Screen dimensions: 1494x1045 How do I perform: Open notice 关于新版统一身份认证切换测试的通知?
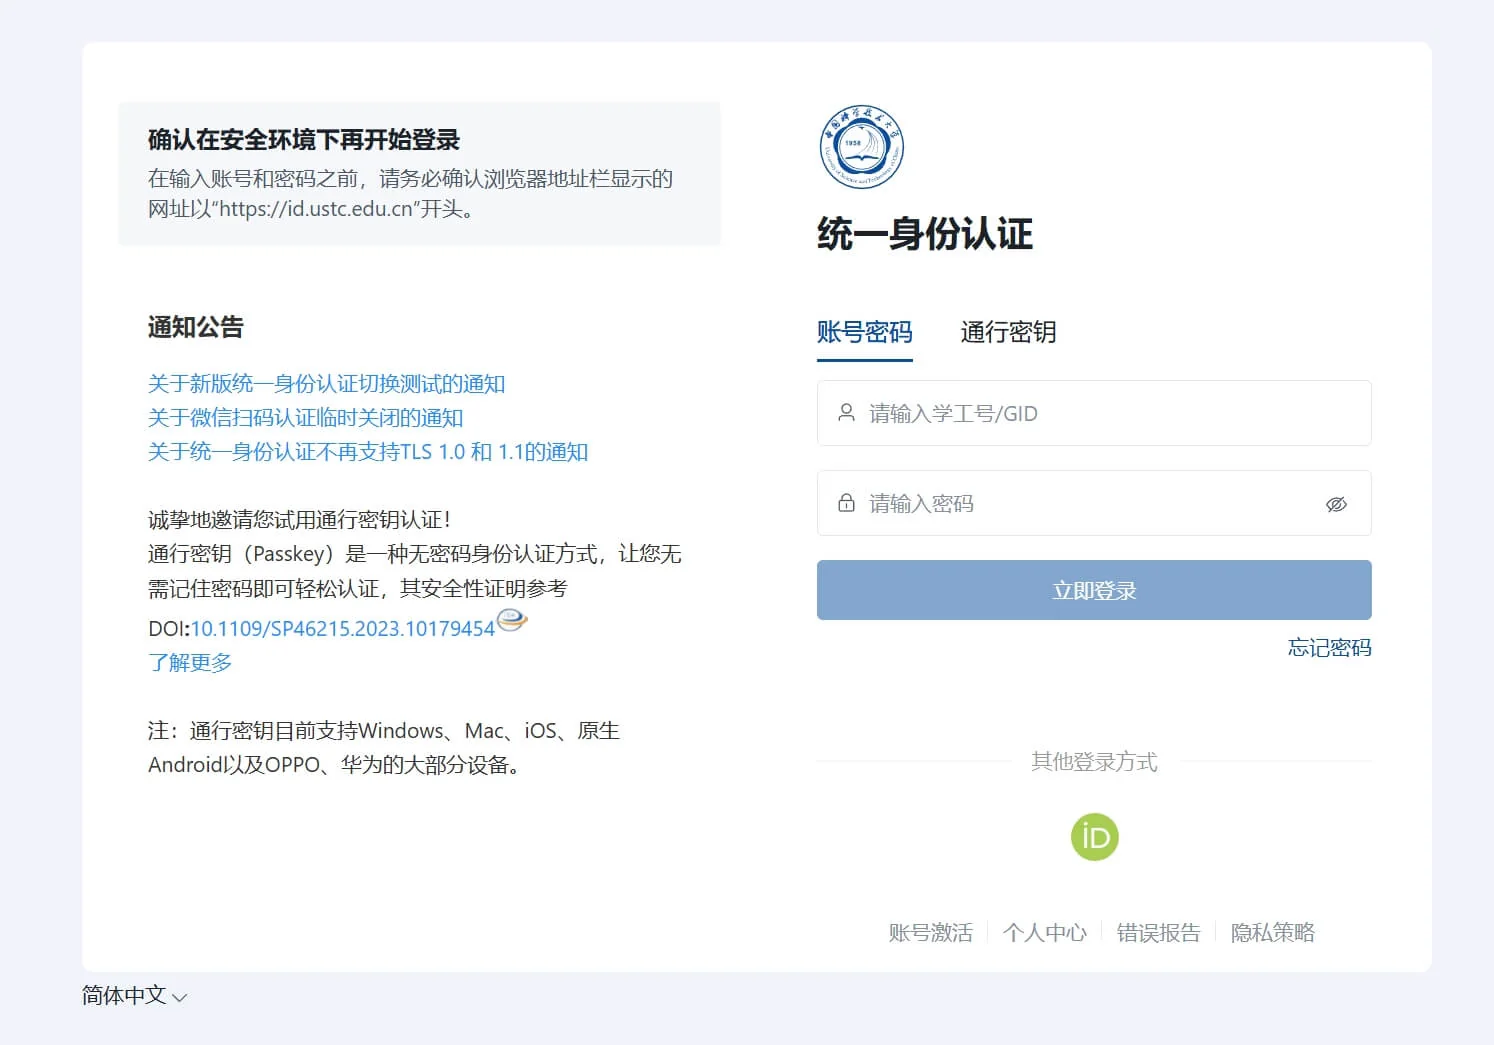[326, 384]
